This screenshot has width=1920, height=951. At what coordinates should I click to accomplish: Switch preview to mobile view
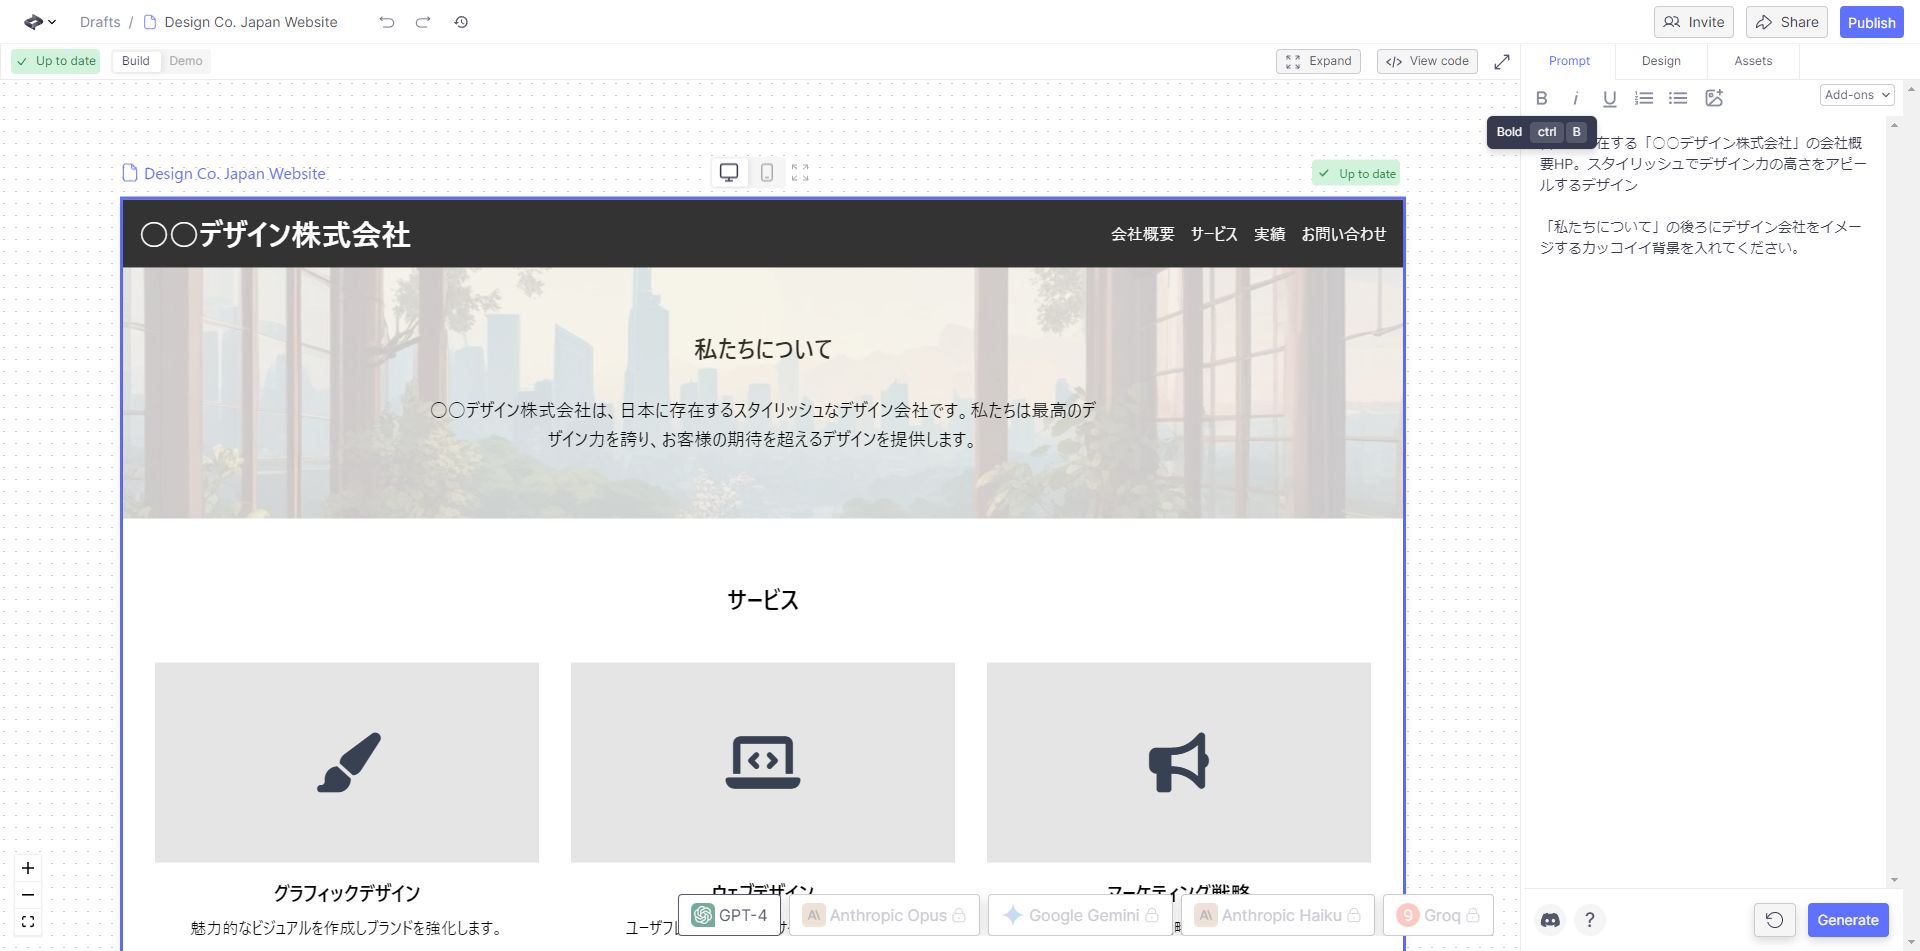pyautogui.click(x=766, y=172)
